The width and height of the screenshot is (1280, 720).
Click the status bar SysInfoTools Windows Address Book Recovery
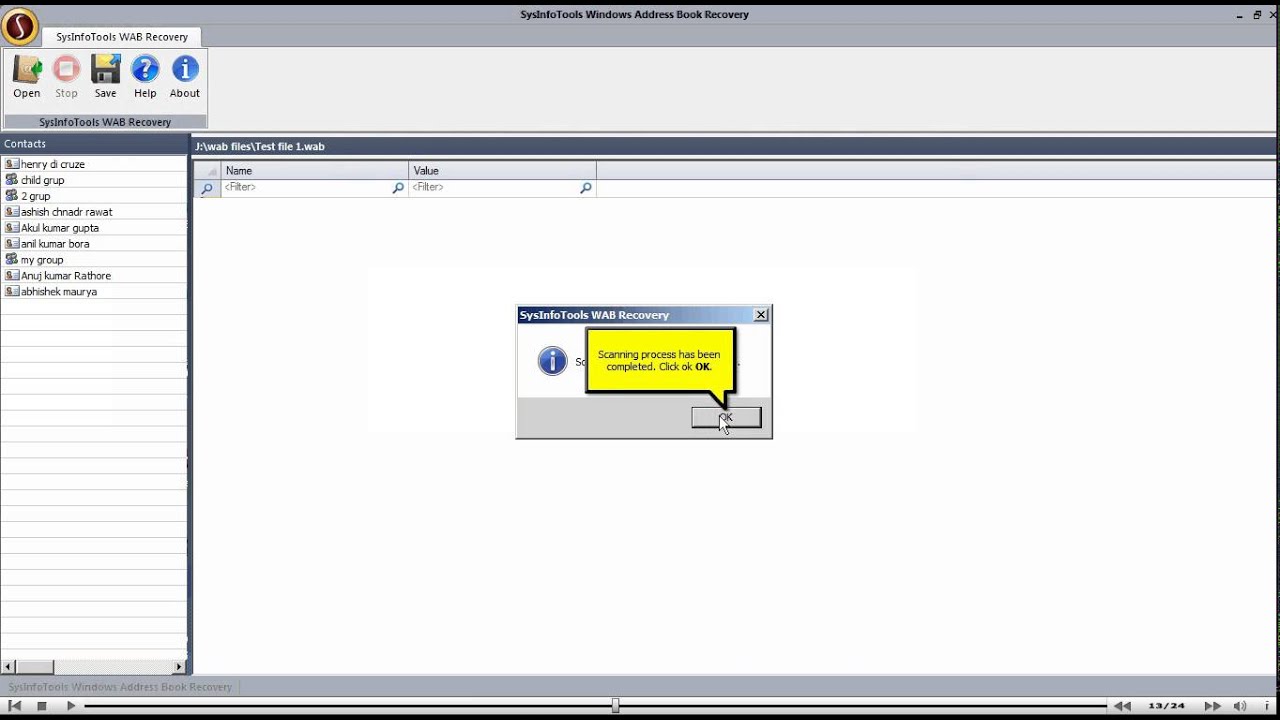(120, 687)
